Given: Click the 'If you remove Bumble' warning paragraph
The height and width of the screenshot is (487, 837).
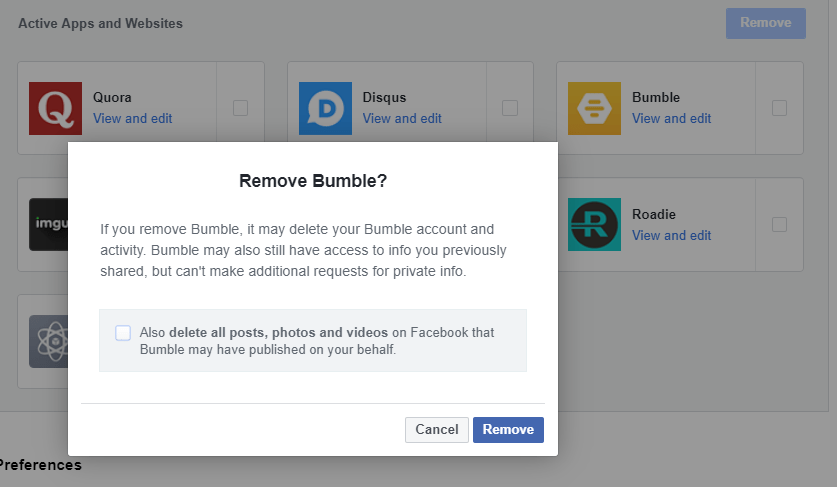Looking at the screenshot, I should (x=303, y=250).
